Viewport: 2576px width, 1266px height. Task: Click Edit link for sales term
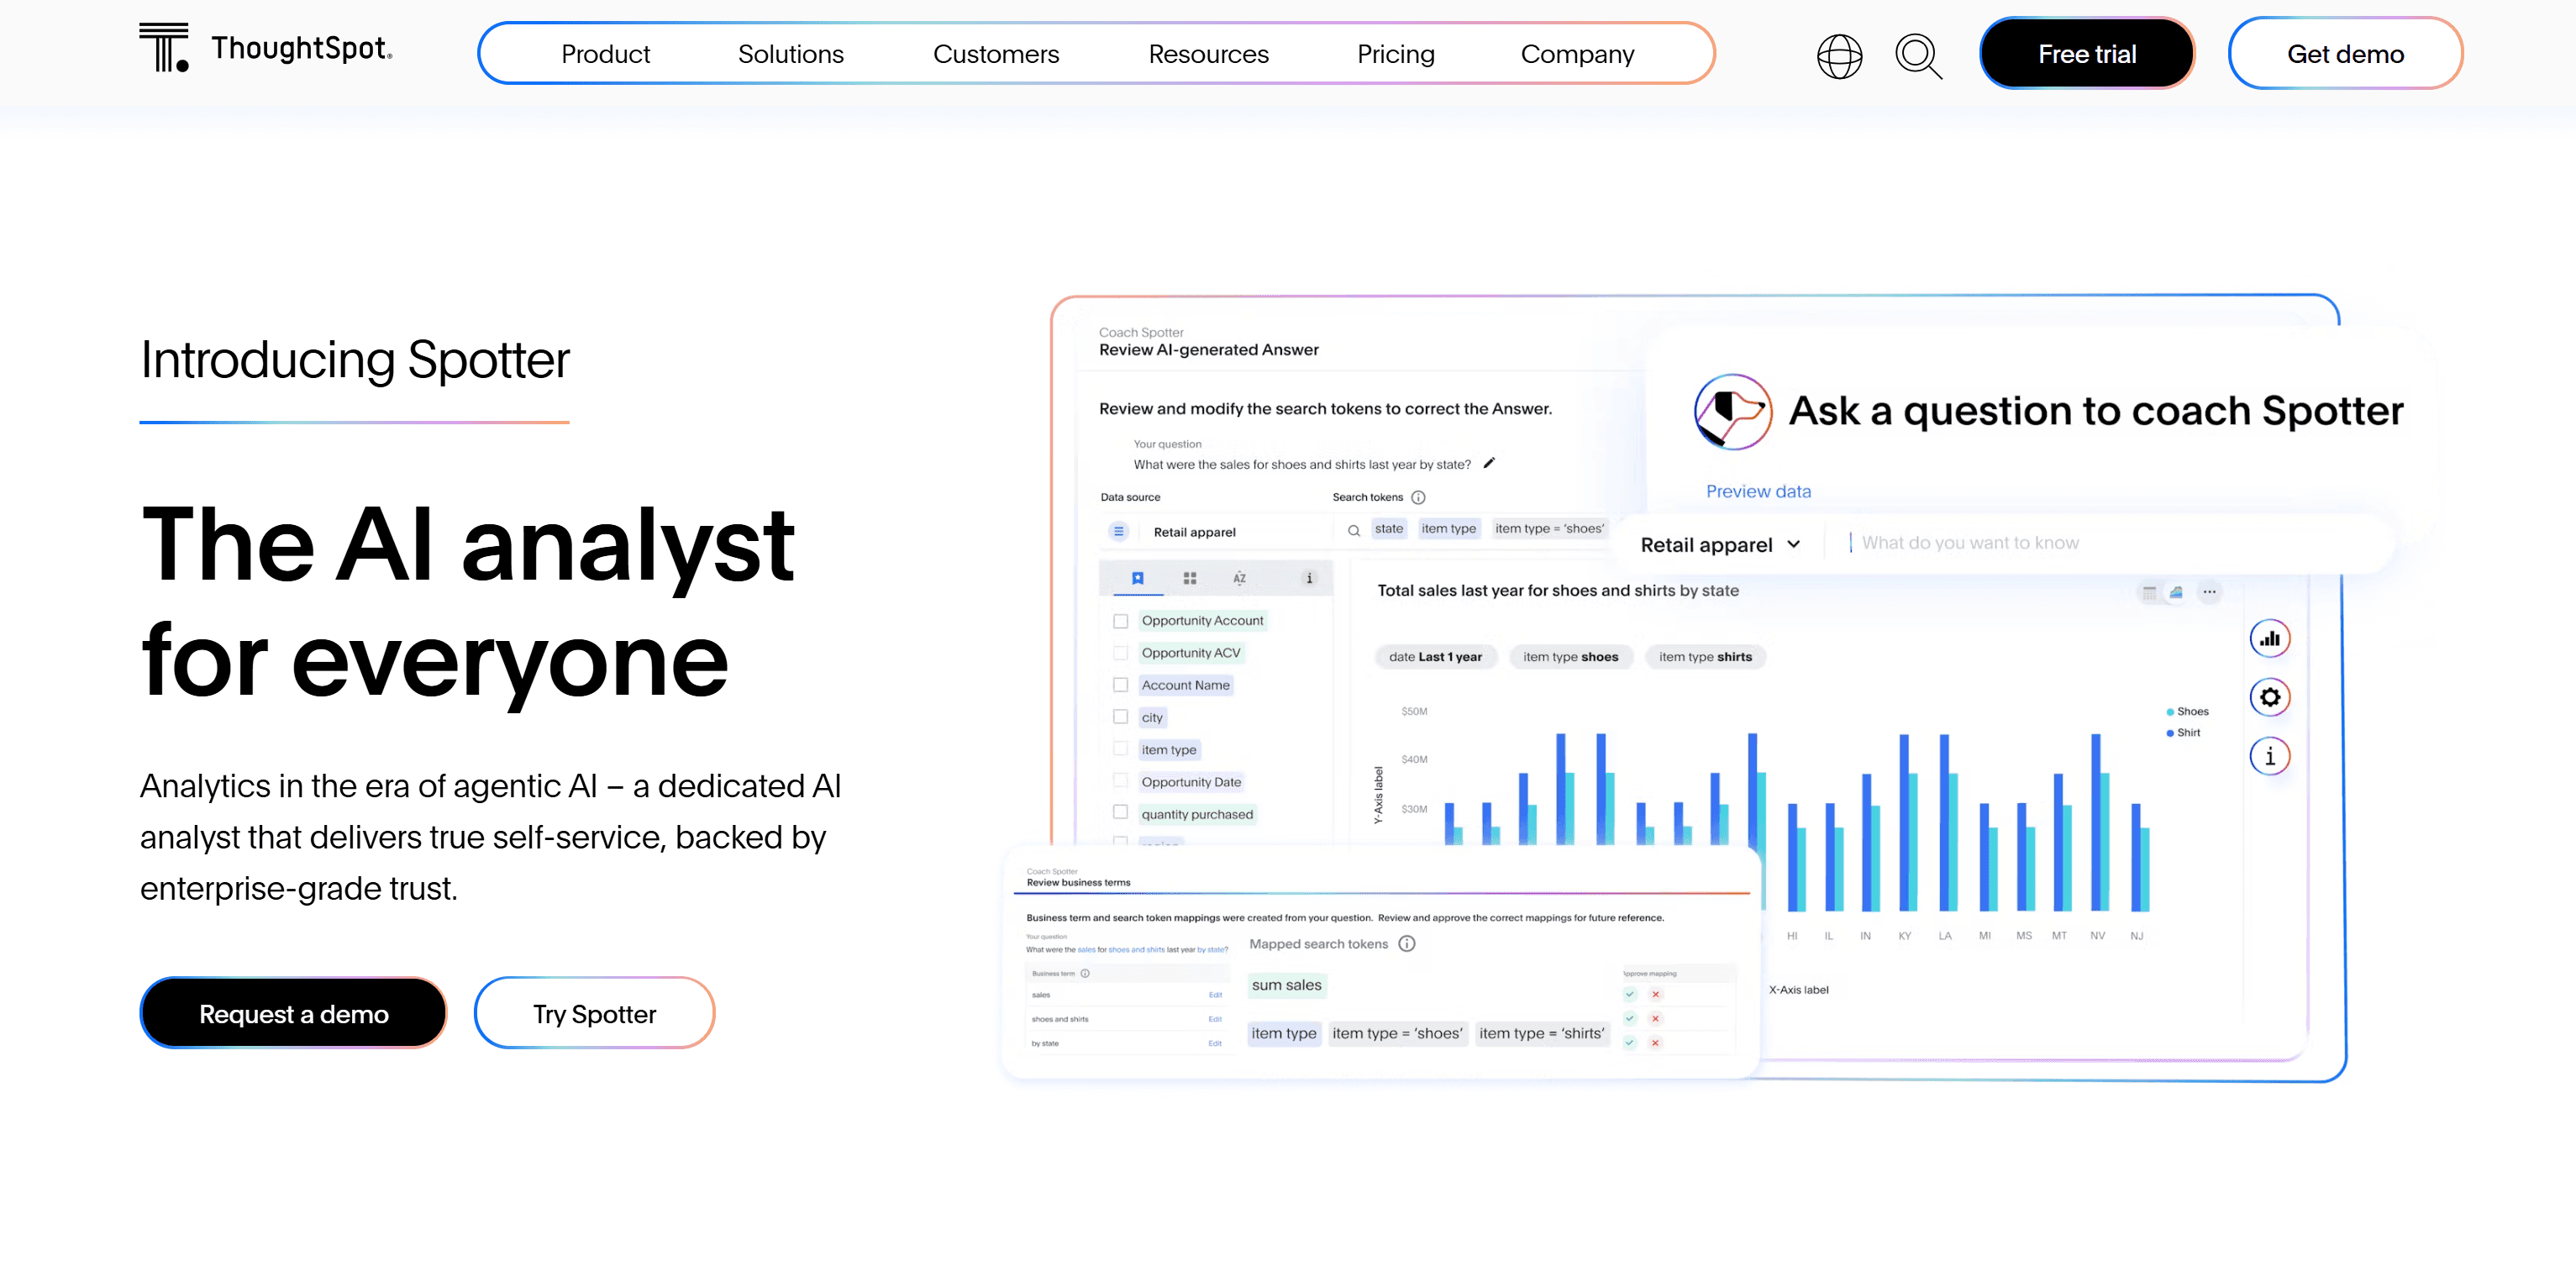[1215, 995]
